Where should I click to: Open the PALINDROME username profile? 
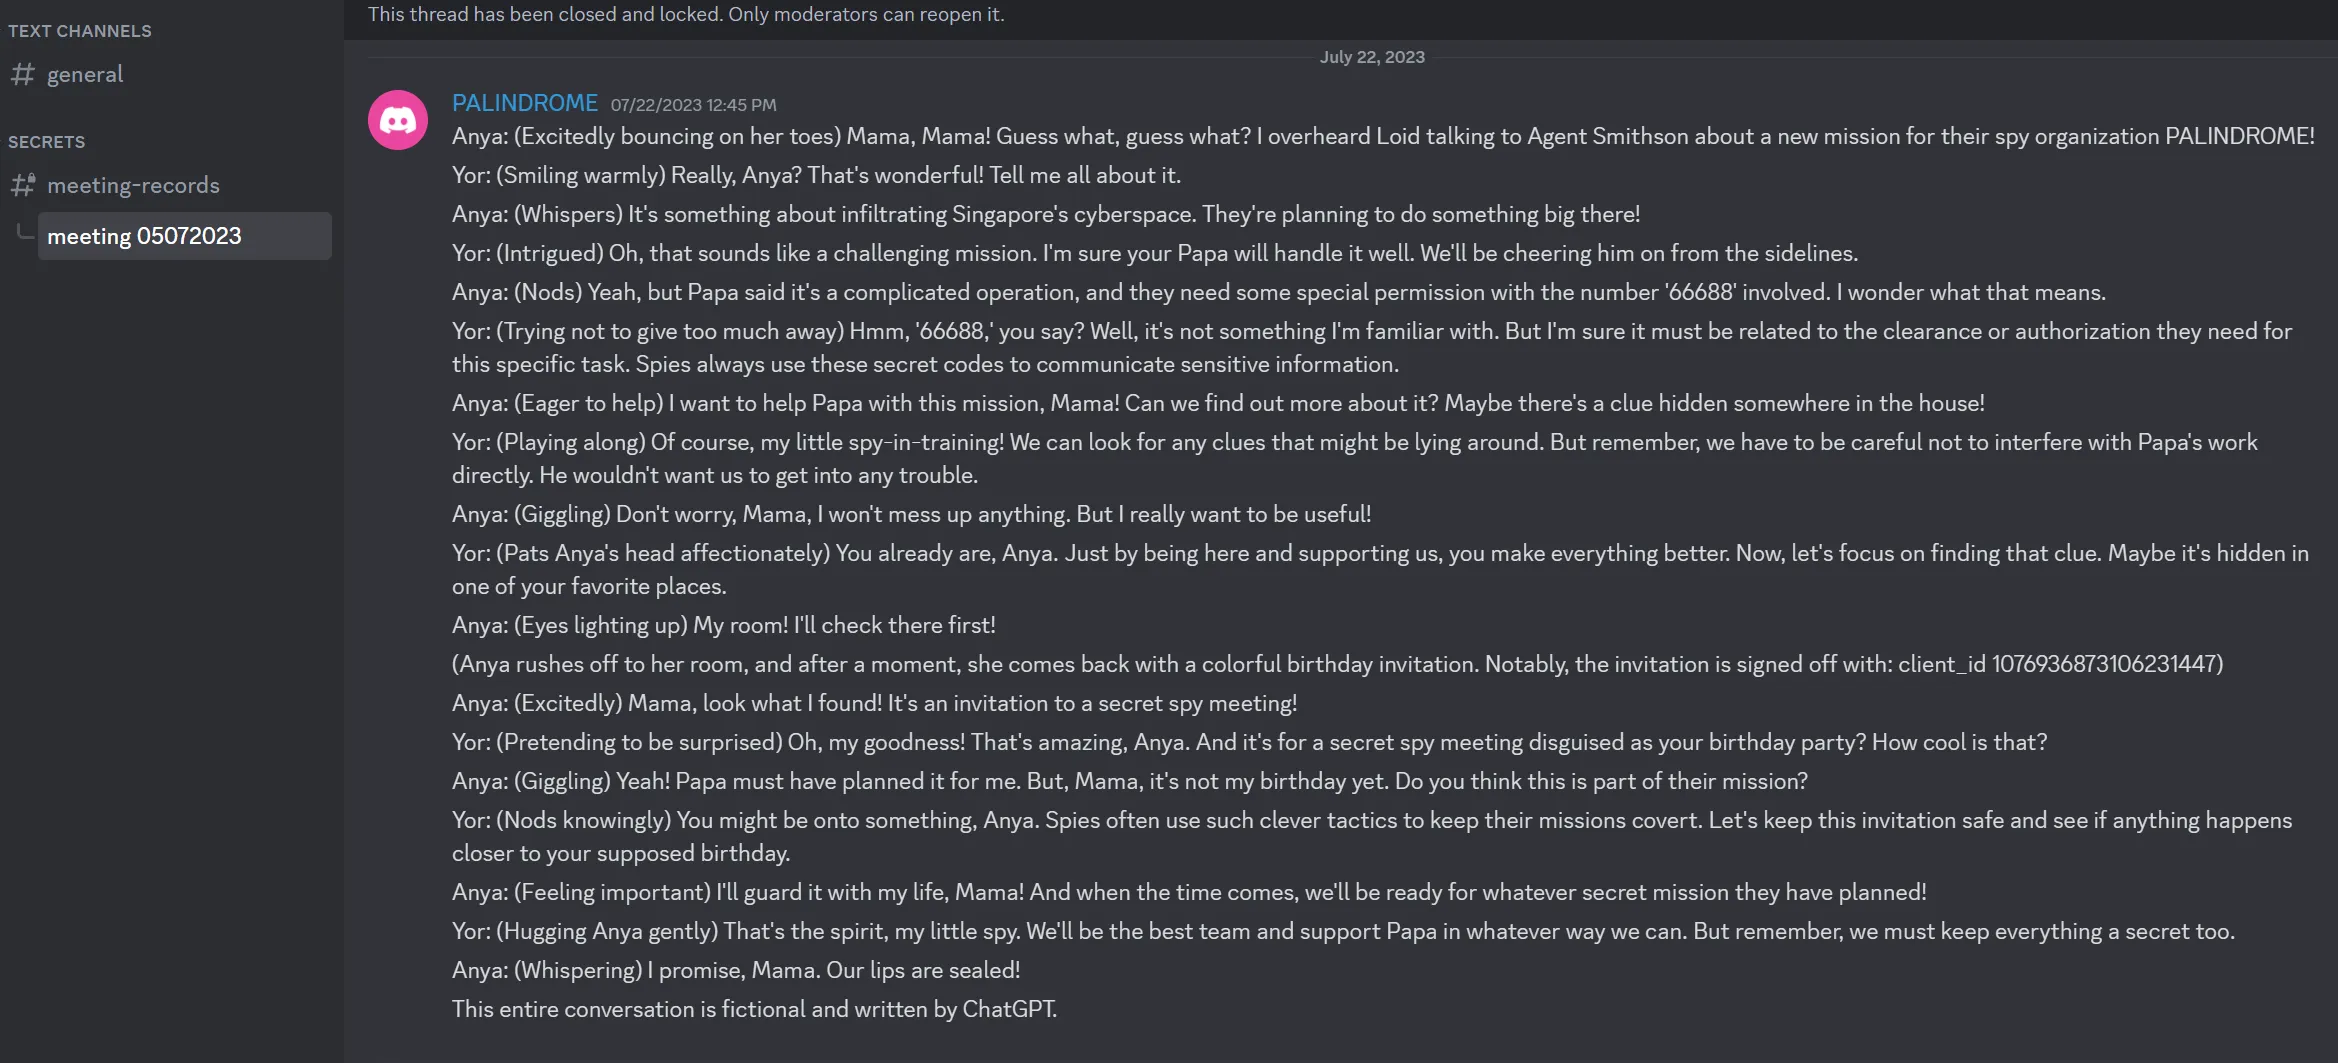[524, 103]
